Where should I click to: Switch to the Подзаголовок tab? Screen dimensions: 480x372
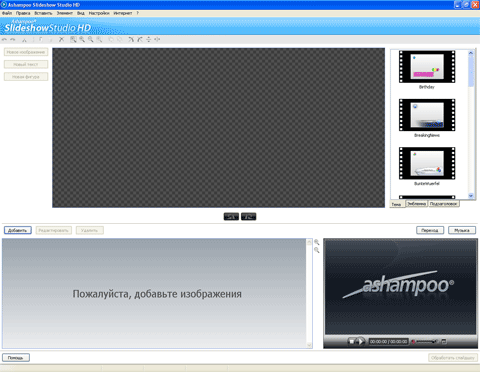click(x=443, y=204)
